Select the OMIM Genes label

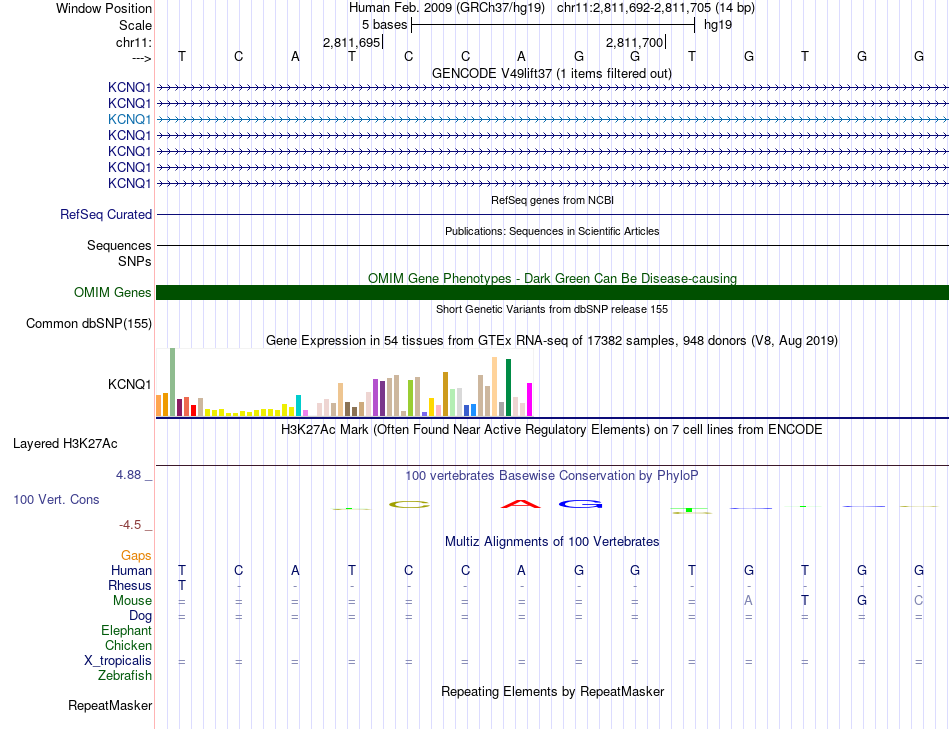[112, 293]
